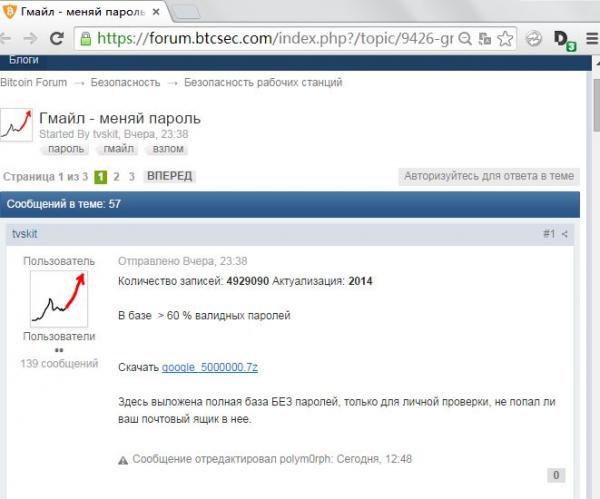Click the post reputation 0 counter

pos(556,475)
